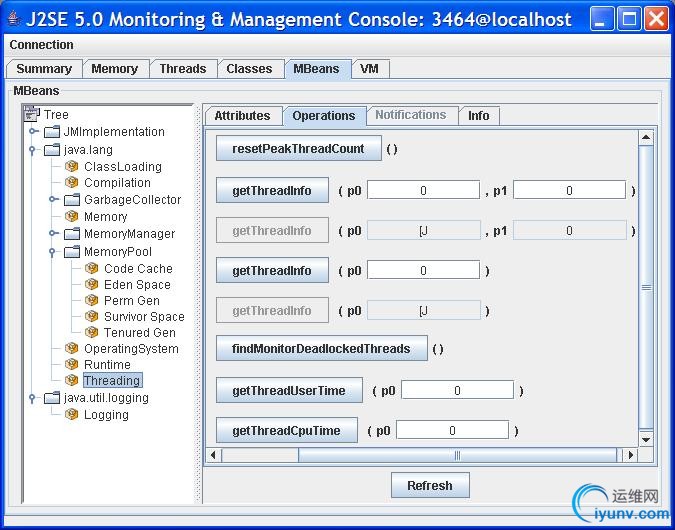Click the Compilation MBean icon
The height and width of the screenshot is (530, 675).
point(71,183)
